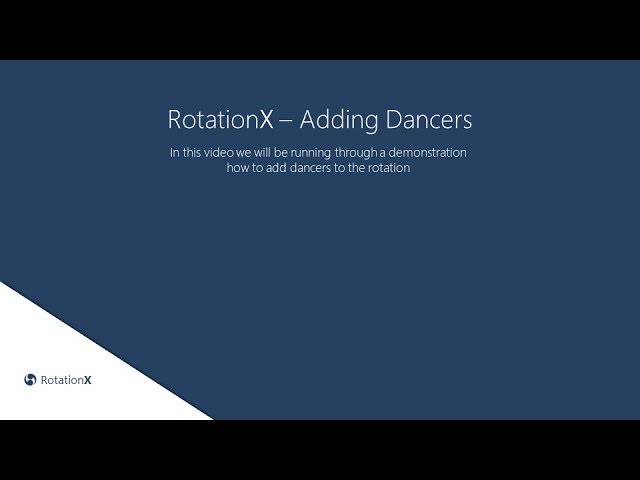The width and height of the screenshot is (640, 480).
Task: Click the RotationX wordmark beside the logo
Action: point(66,380)
